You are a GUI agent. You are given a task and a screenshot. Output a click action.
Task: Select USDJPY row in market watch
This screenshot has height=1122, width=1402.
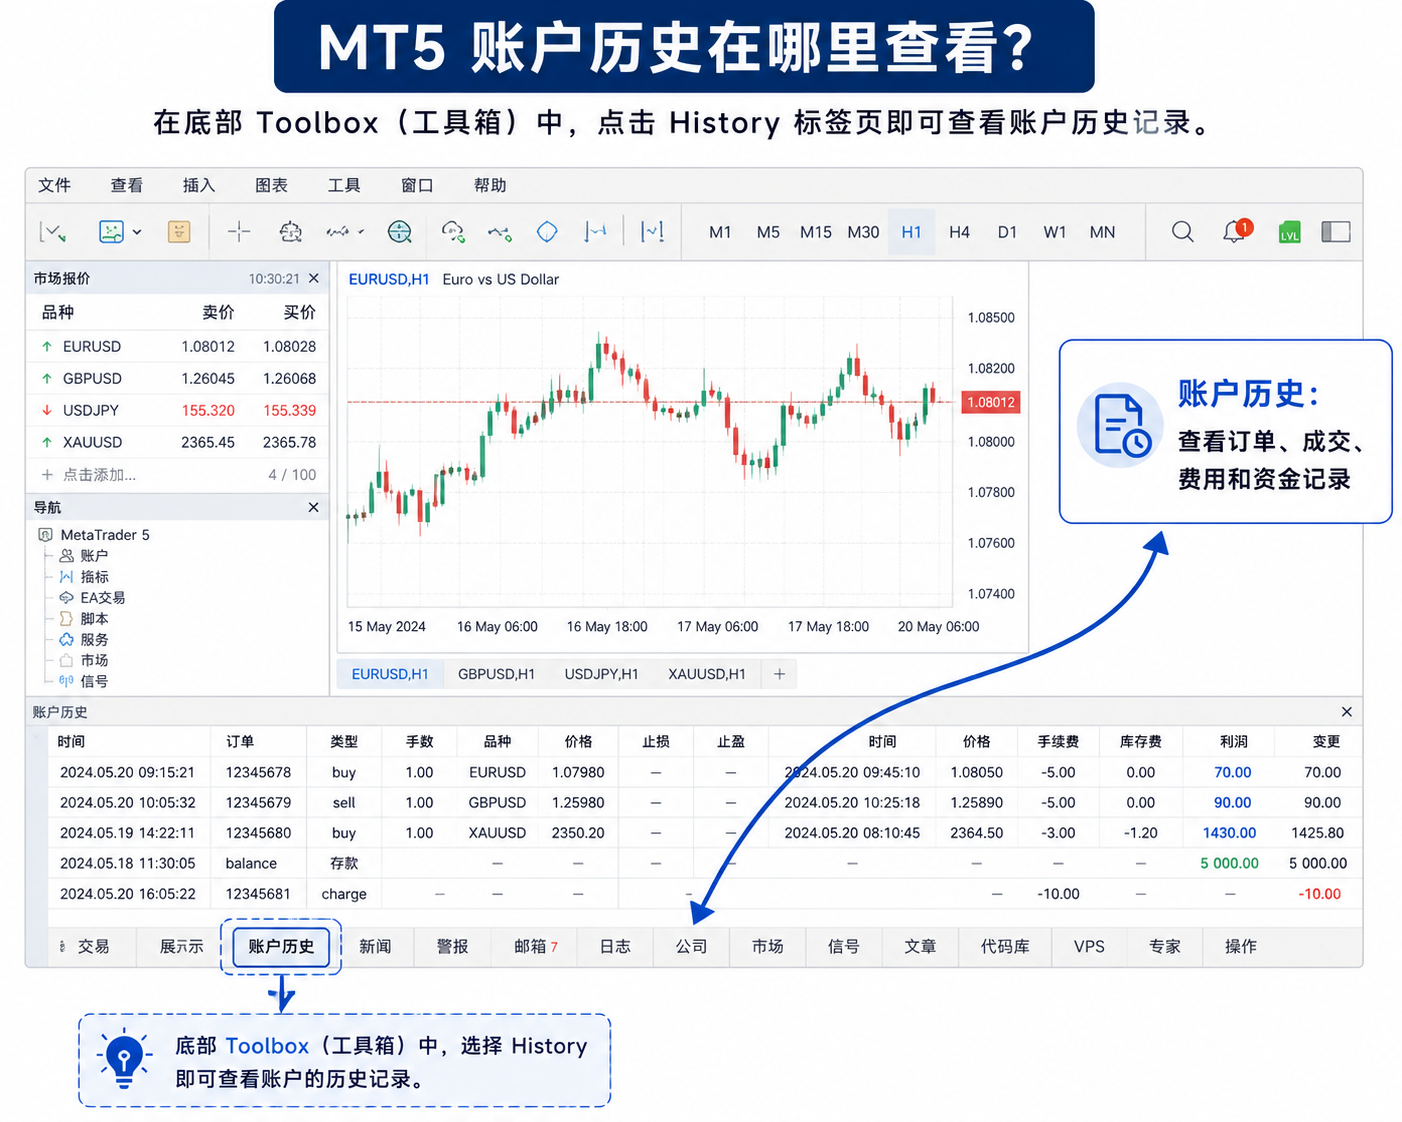[178, 410]
